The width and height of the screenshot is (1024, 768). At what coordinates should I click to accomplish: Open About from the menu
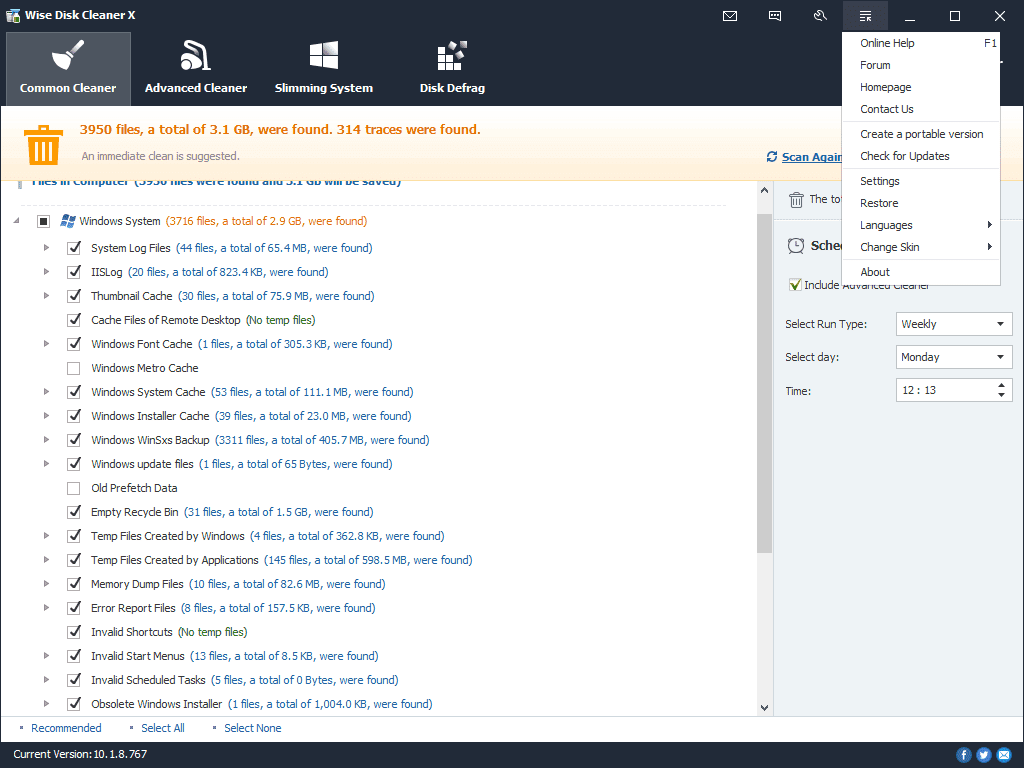coord(921,272)
